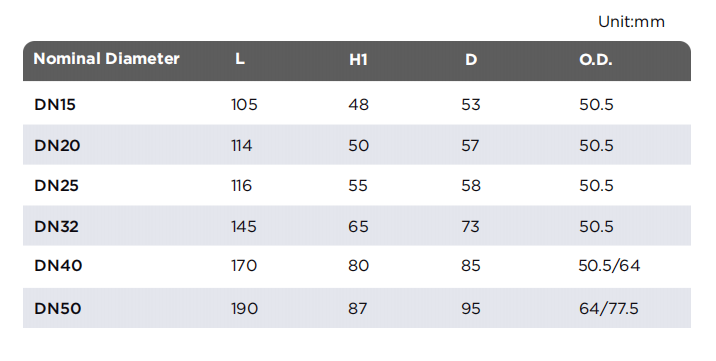Select the DN40 row label
This screenshot has width=716, height=361.
58,266
